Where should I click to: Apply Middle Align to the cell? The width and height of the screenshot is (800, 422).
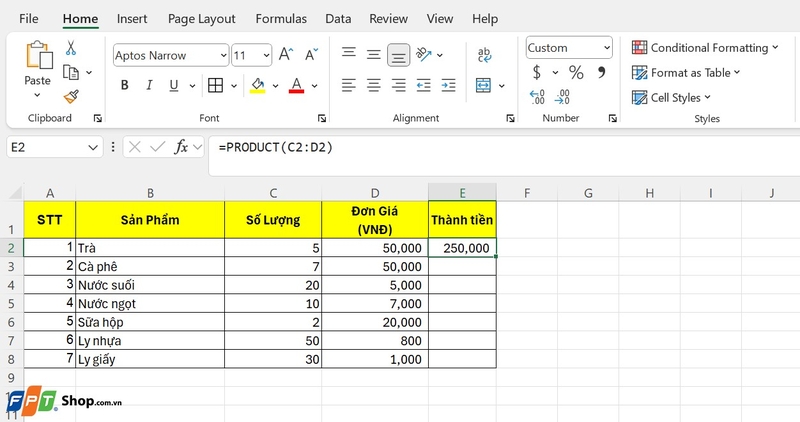(x=373, y=55)
